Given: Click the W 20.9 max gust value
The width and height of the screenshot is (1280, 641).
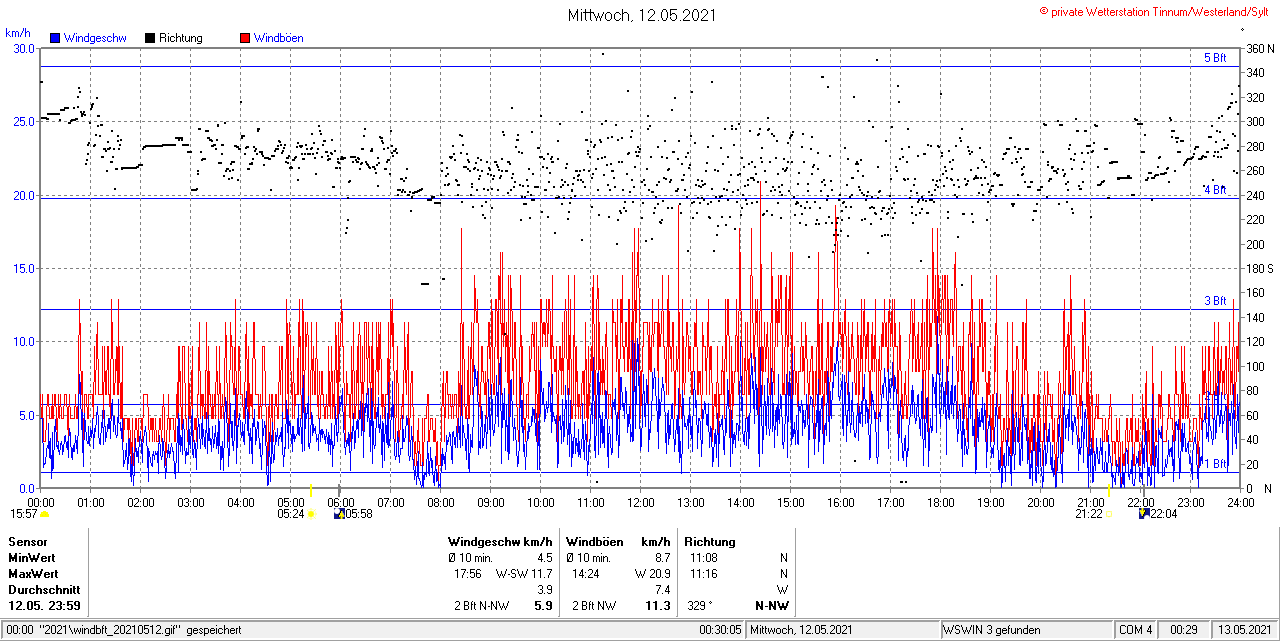Looking at the screenshot, I should [x=652, y=574].
